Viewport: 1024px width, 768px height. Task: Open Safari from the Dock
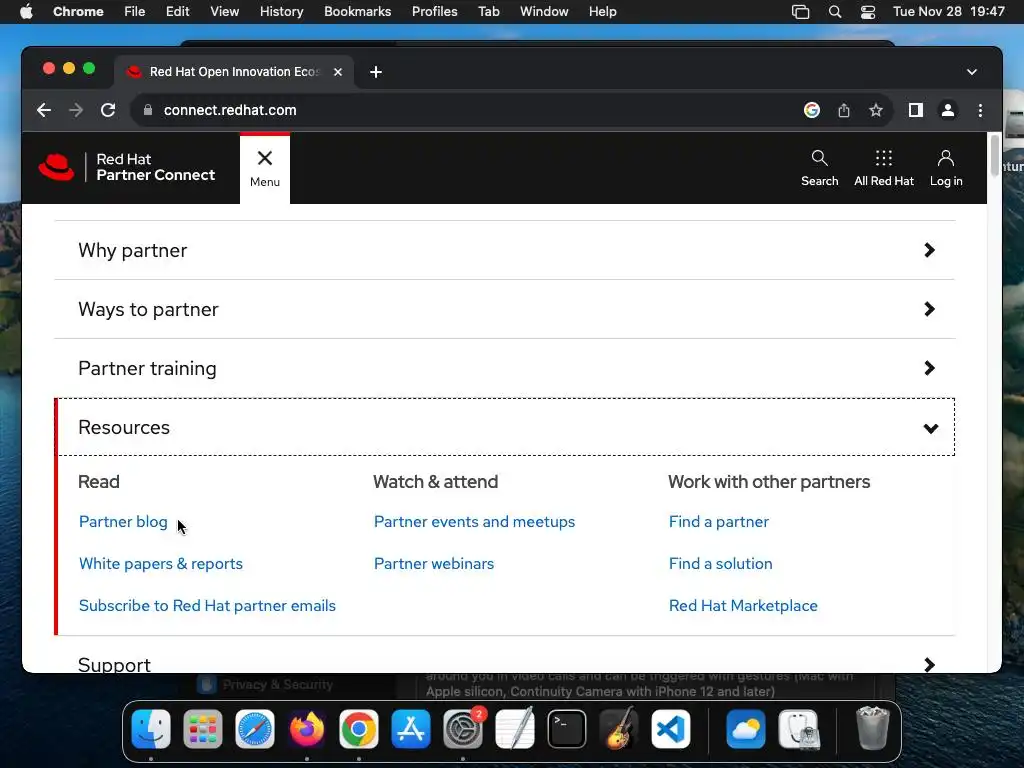(x=255, y=729)
